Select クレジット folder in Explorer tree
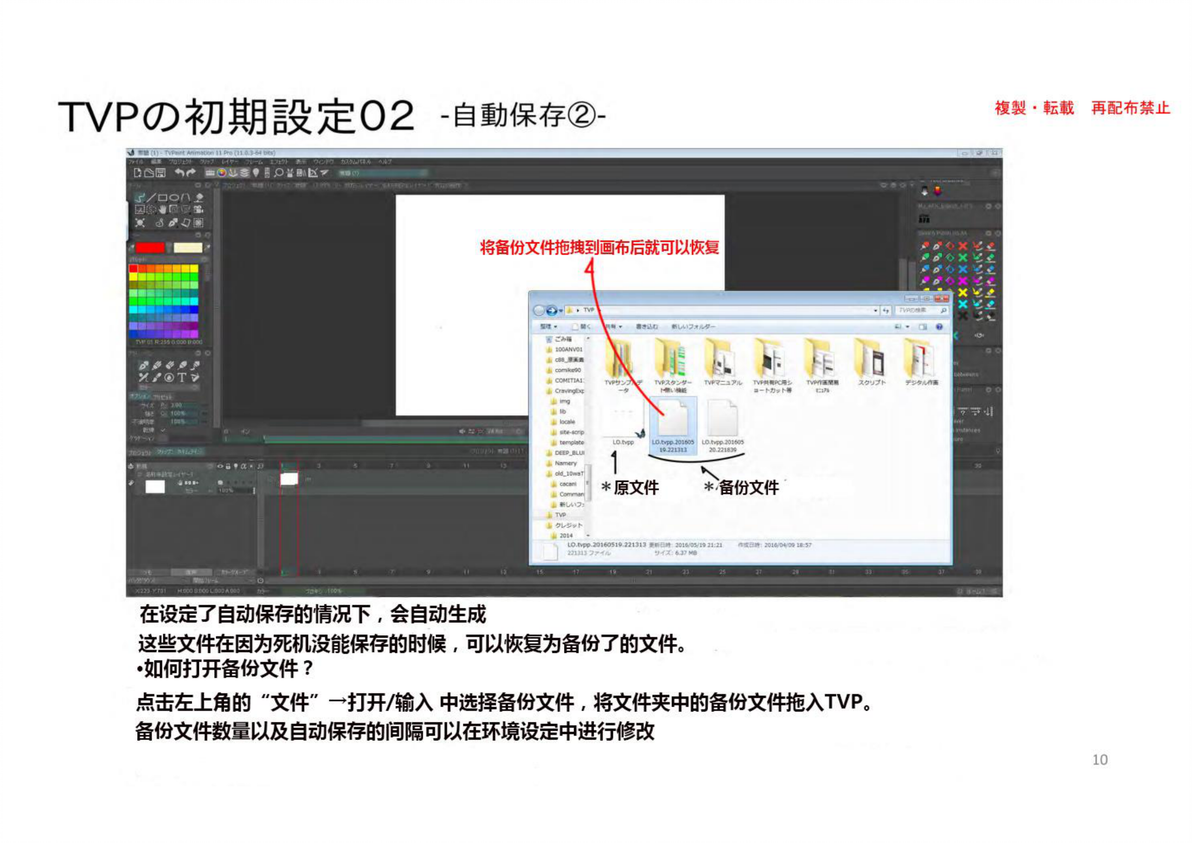Viewport: 1192px width, 843px height. [x=563, y=525]
